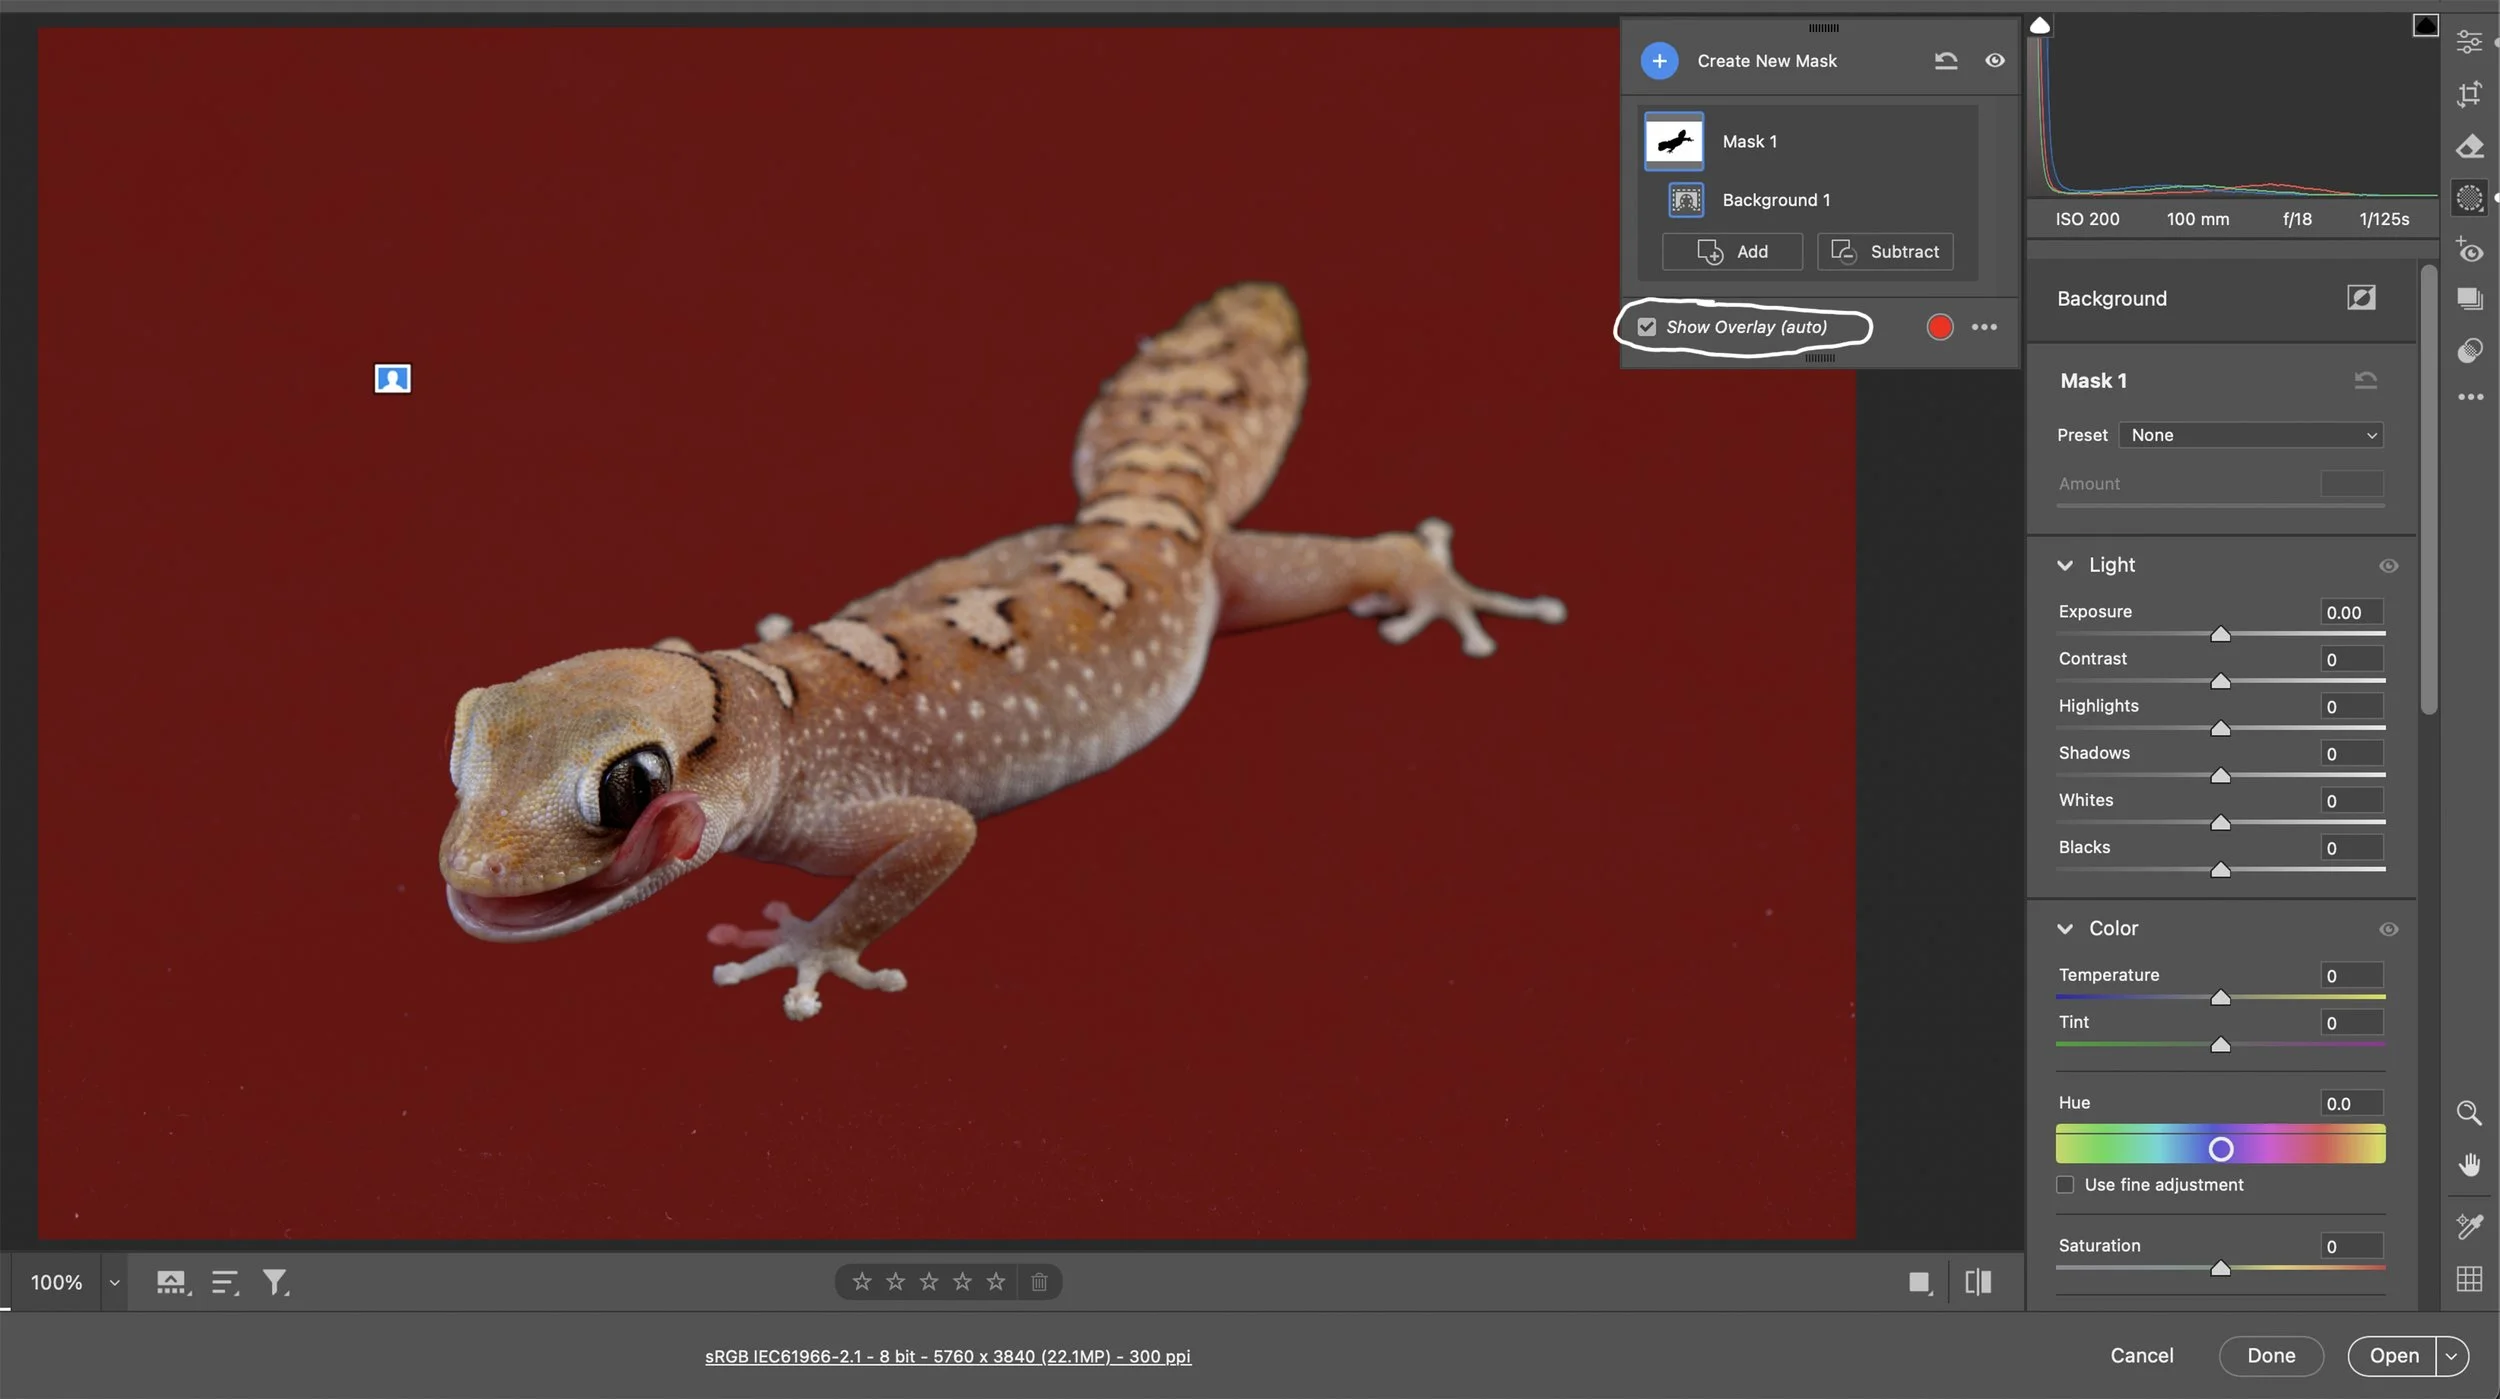The height and width of the screenshot is (1399, 2500).
Task: Select the Crop tool icon
Action: coord(2469,94)
